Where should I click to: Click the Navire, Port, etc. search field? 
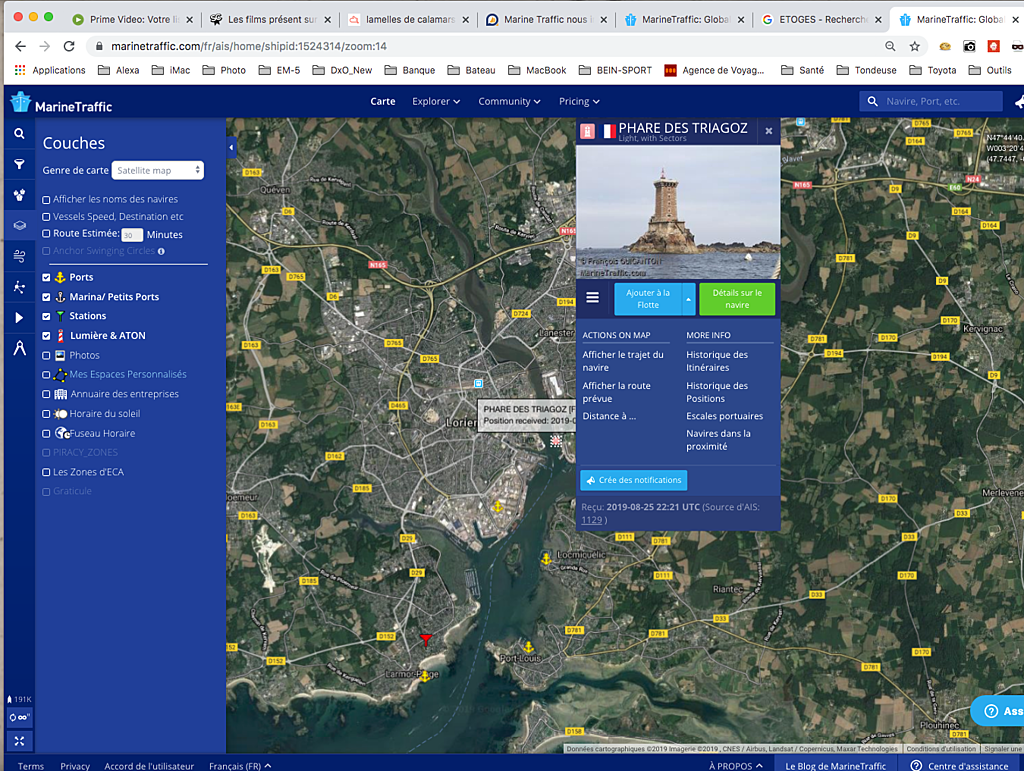pos(931,101)
